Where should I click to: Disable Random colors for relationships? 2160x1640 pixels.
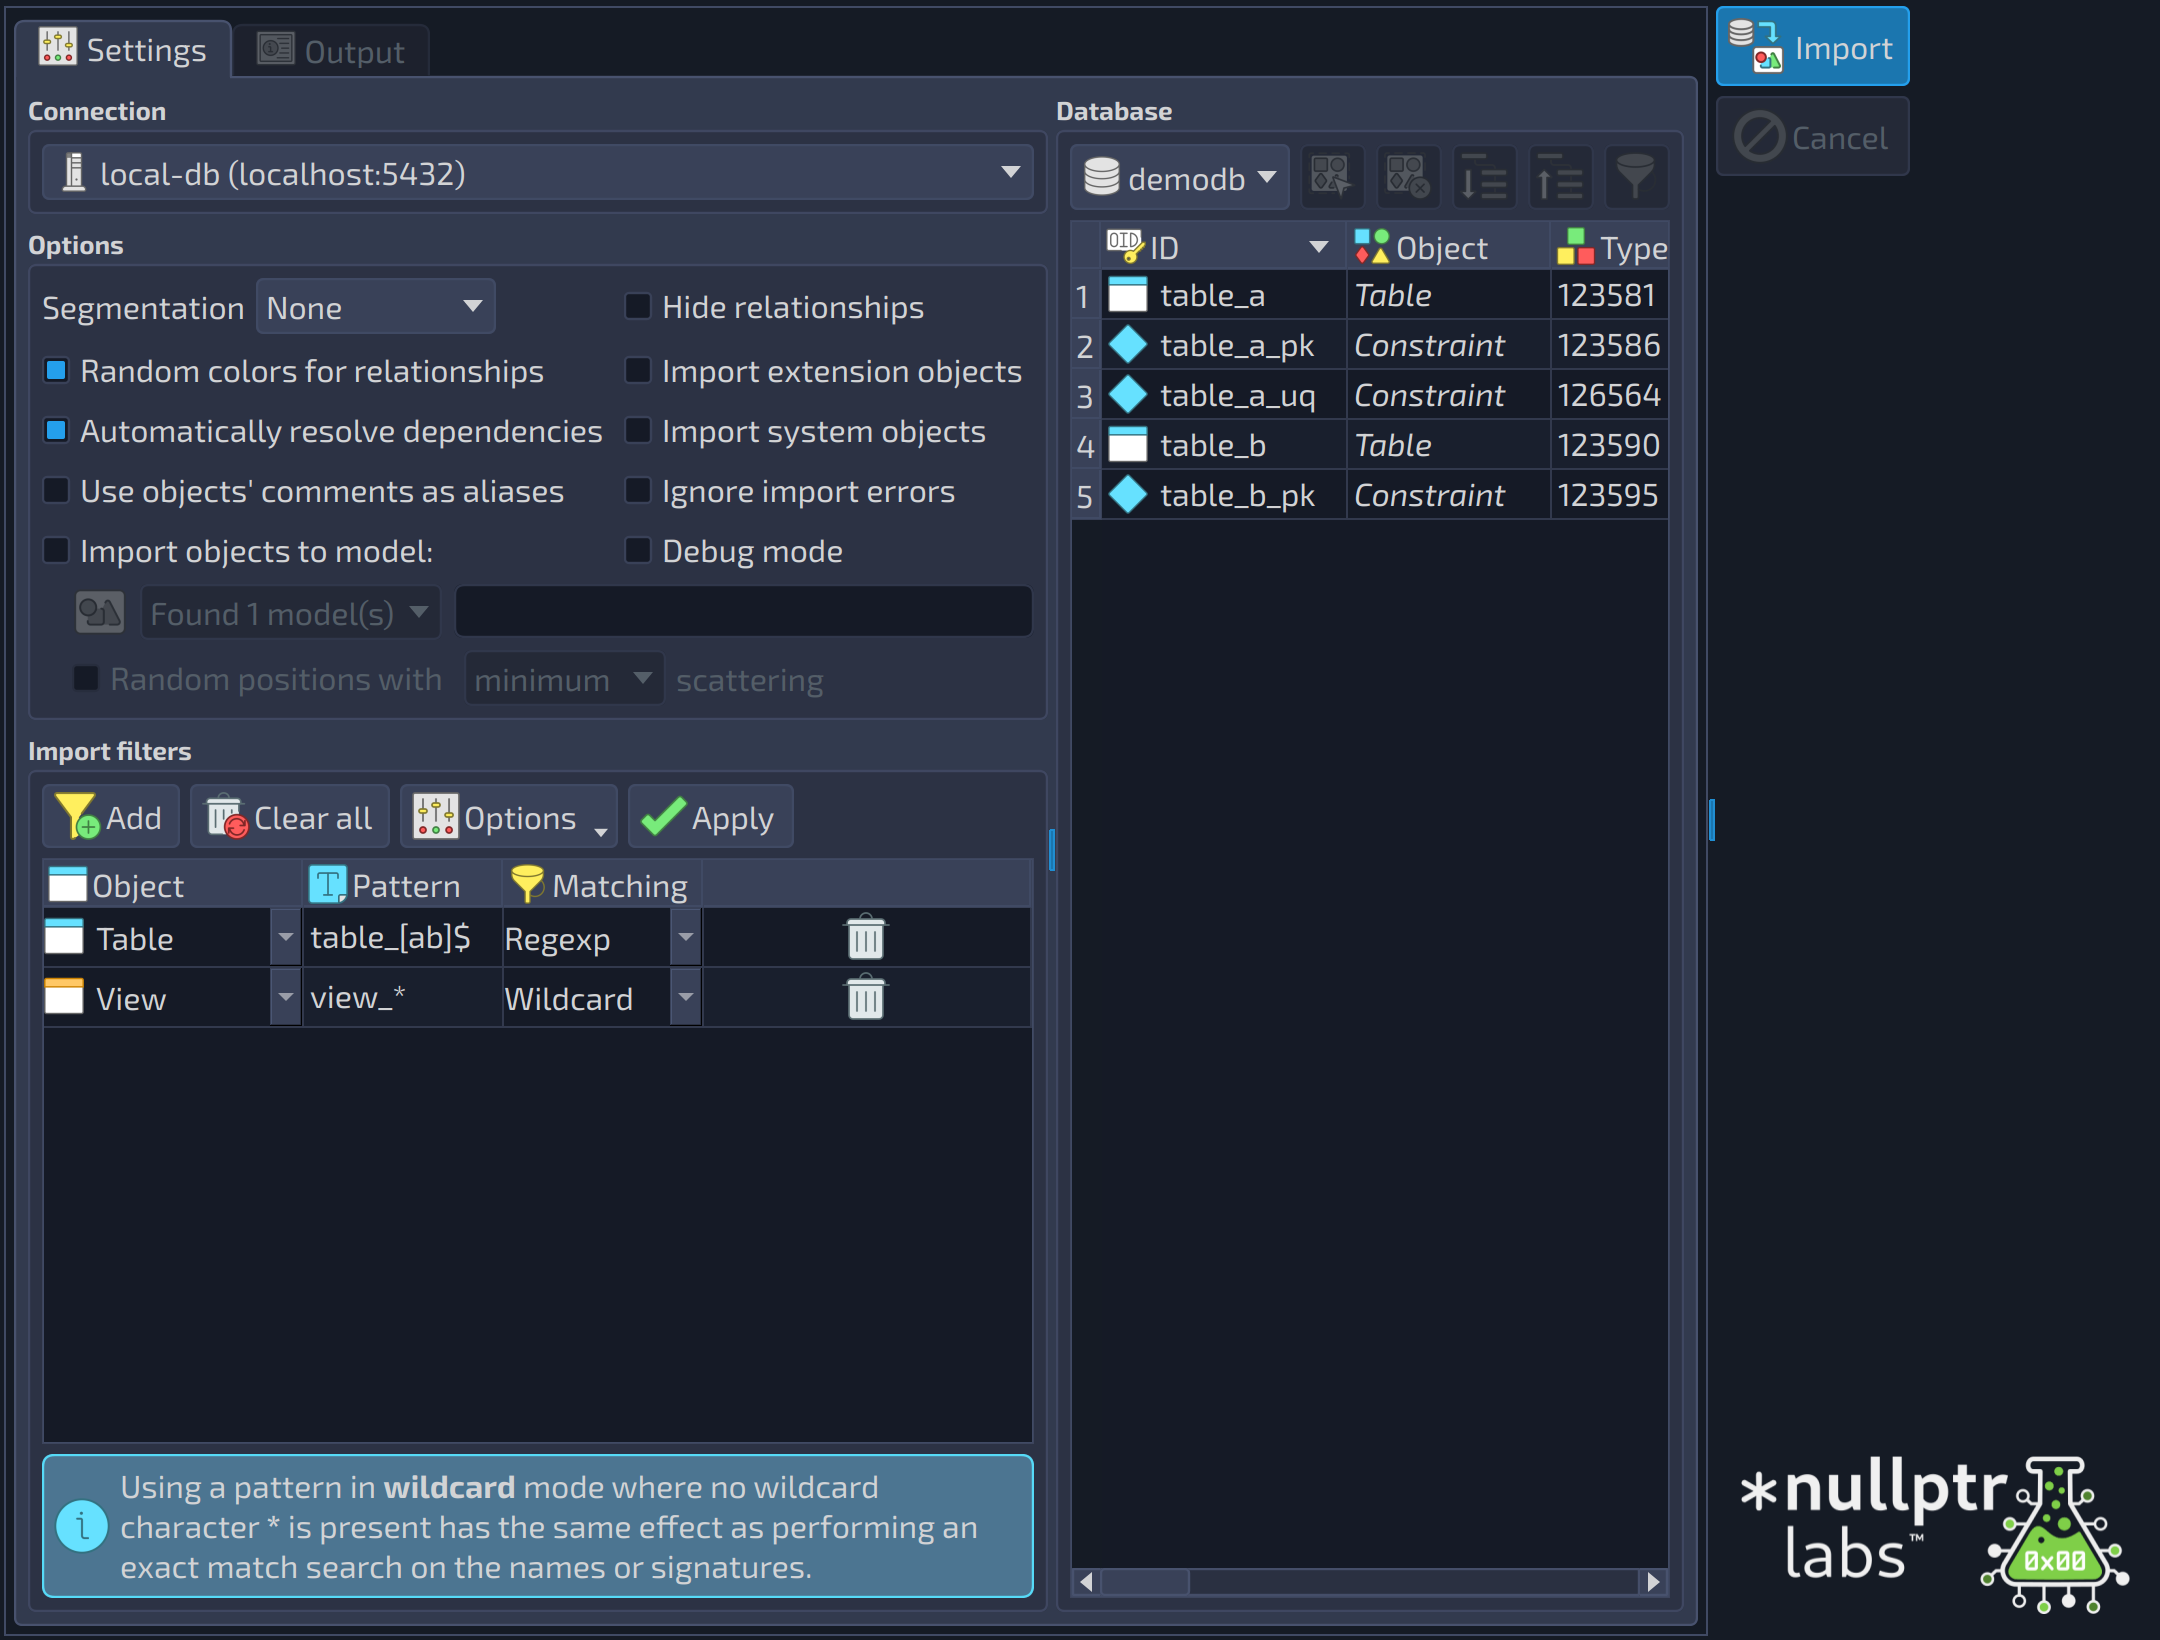point(57,371)
